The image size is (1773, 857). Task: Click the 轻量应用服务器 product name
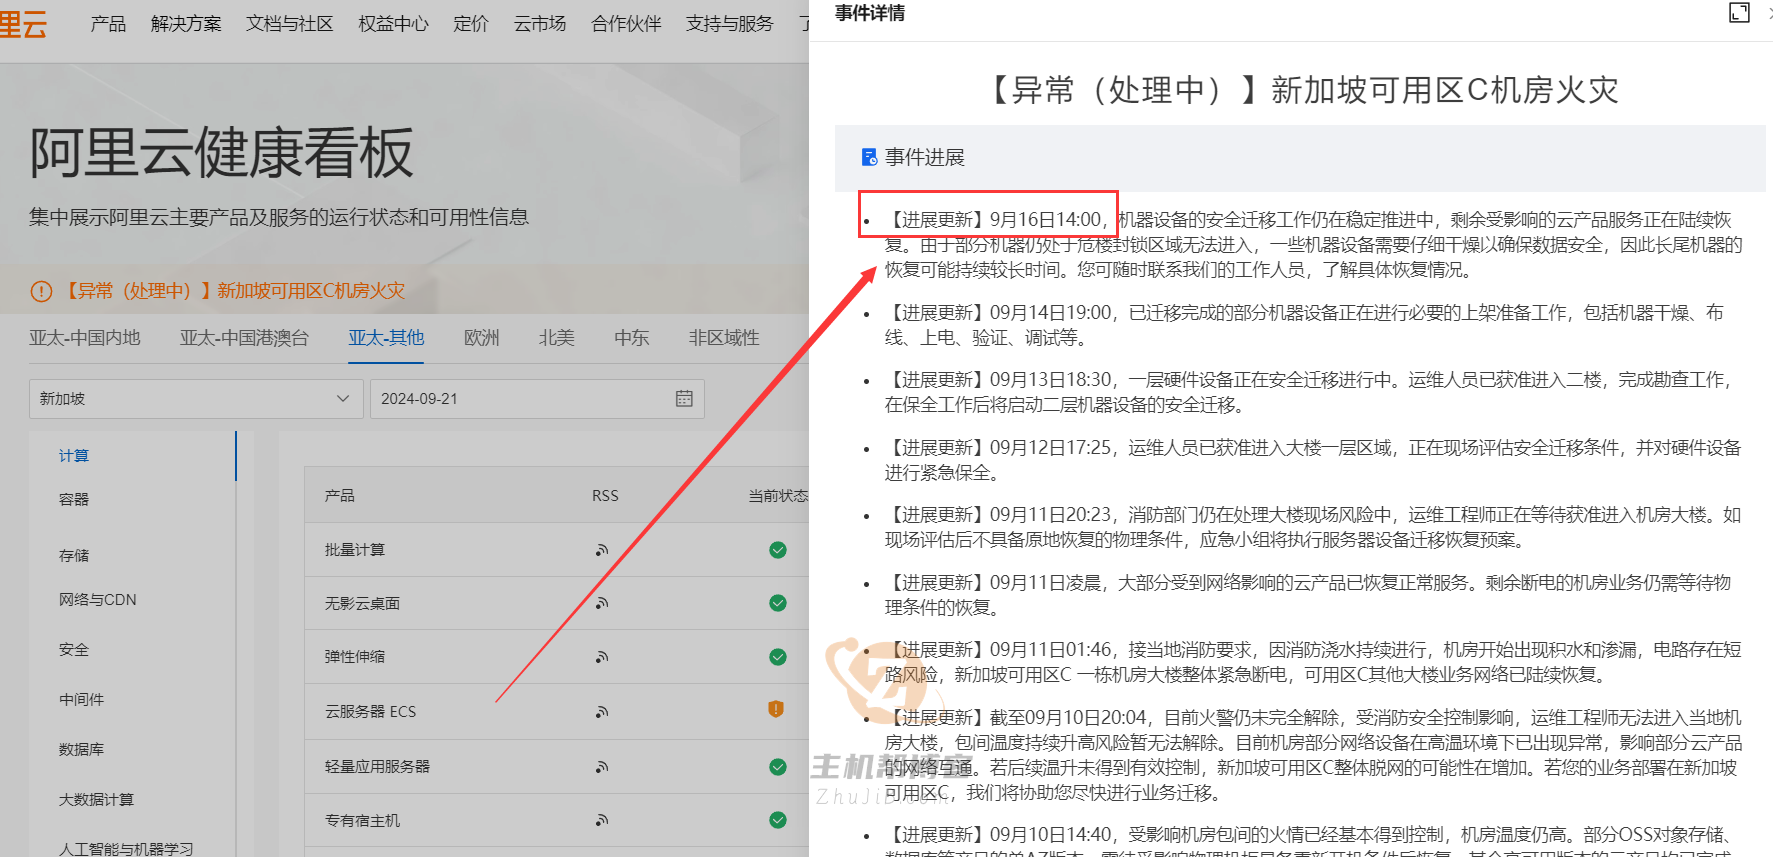click(x=377, y=767)
